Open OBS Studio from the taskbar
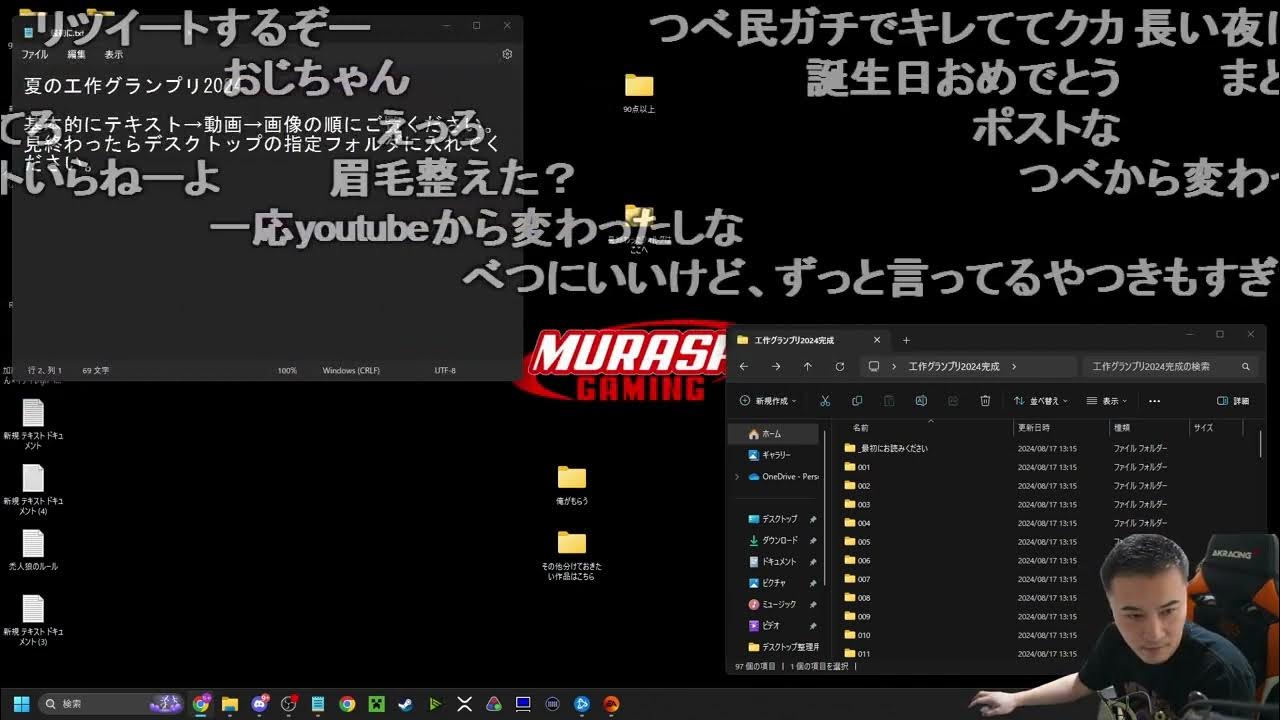 [289, 704]
